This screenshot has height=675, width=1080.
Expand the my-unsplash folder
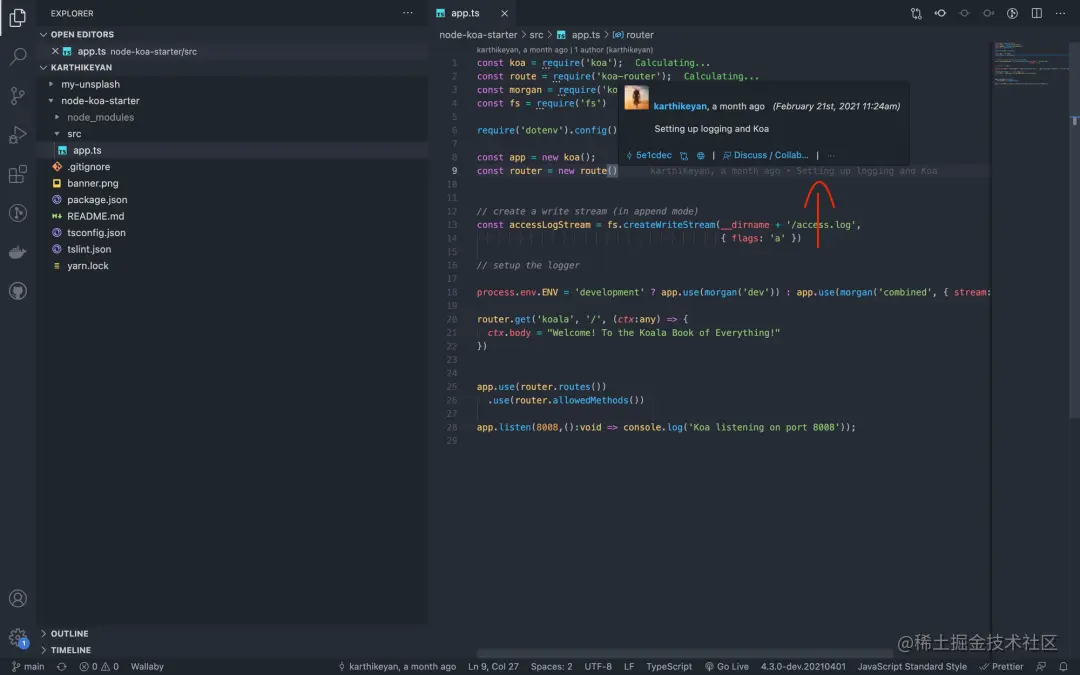click(90, 84)
